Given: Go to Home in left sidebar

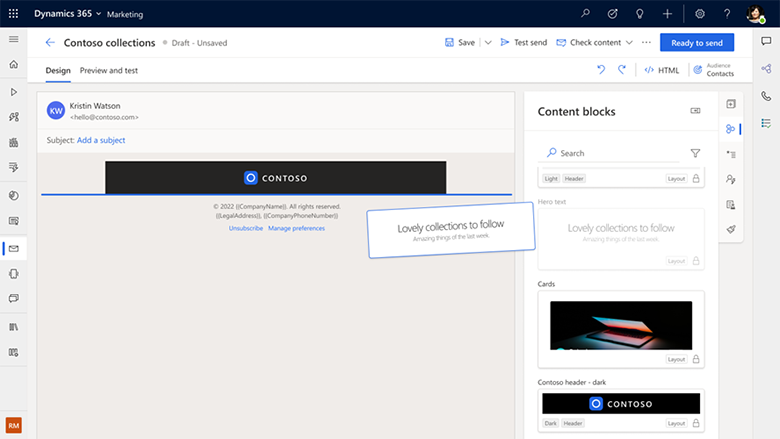Looking at the screenshot, I should 13,64.
